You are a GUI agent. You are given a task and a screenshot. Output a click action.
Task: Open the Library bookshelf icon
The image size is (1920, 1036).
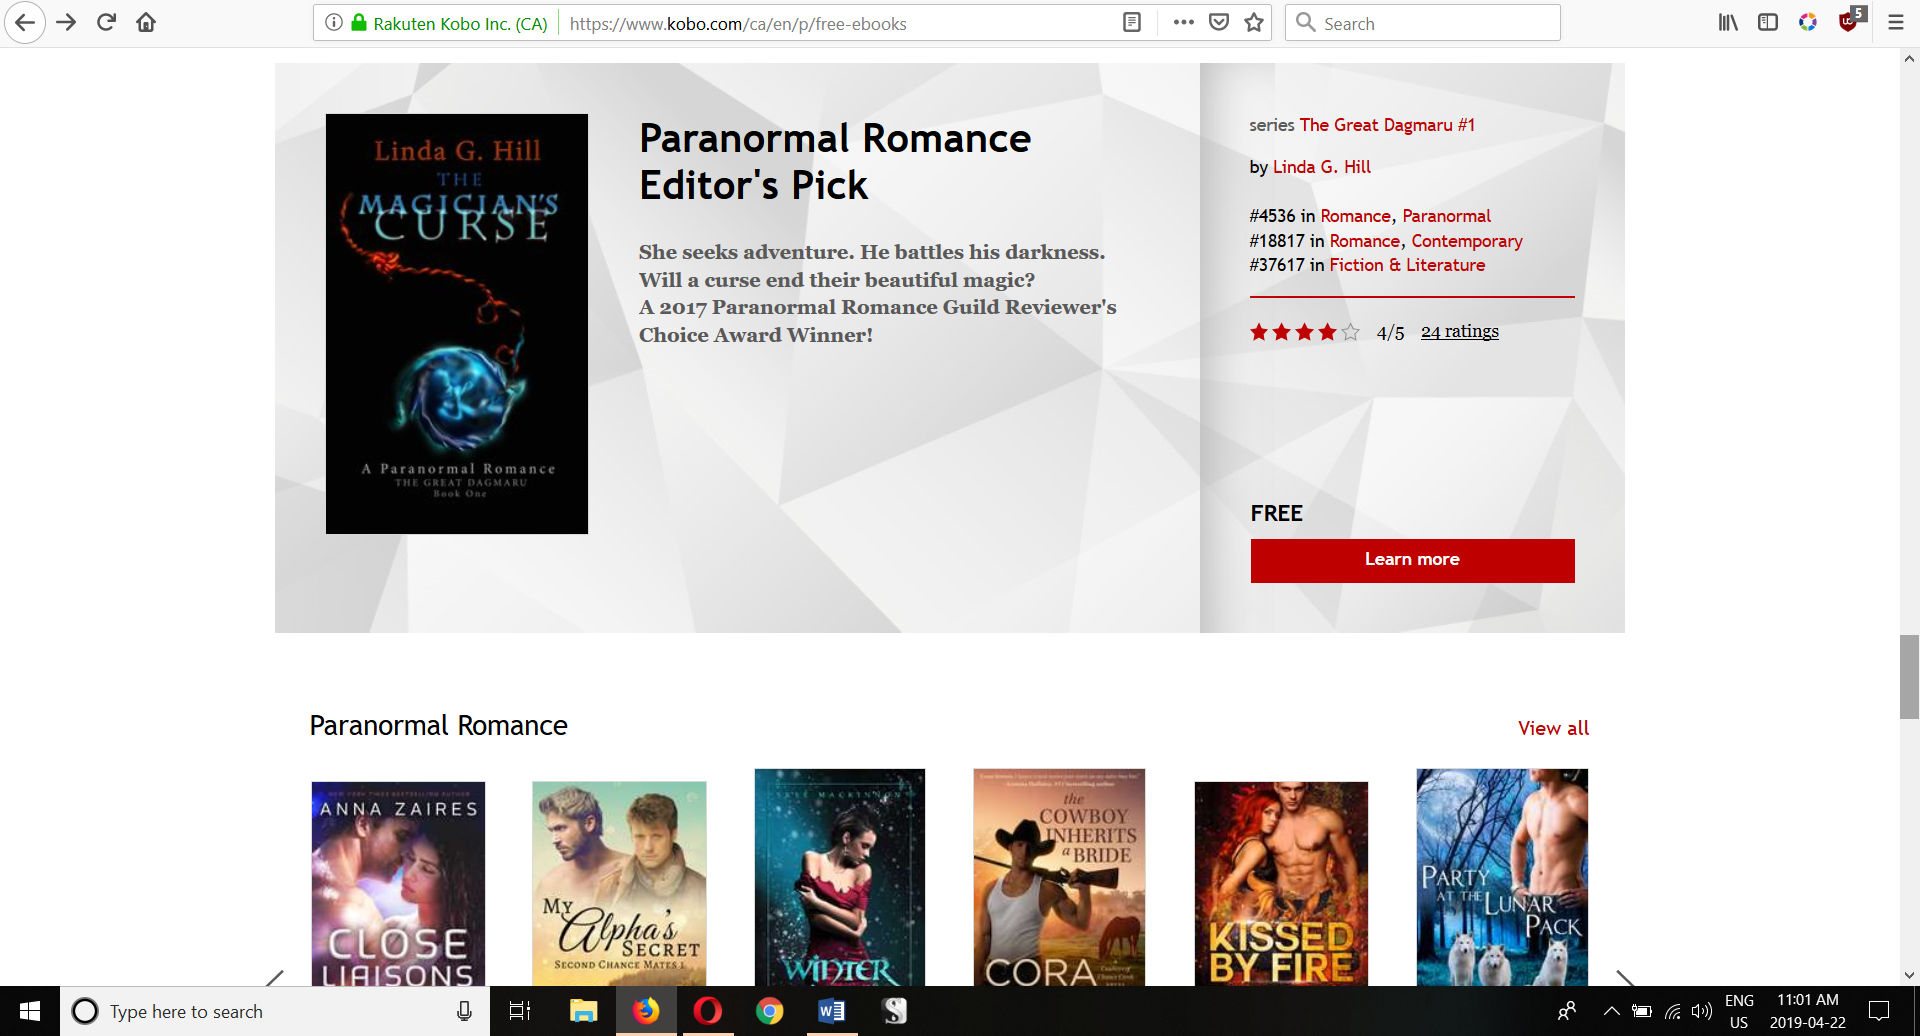click(x=1728, y=22)
